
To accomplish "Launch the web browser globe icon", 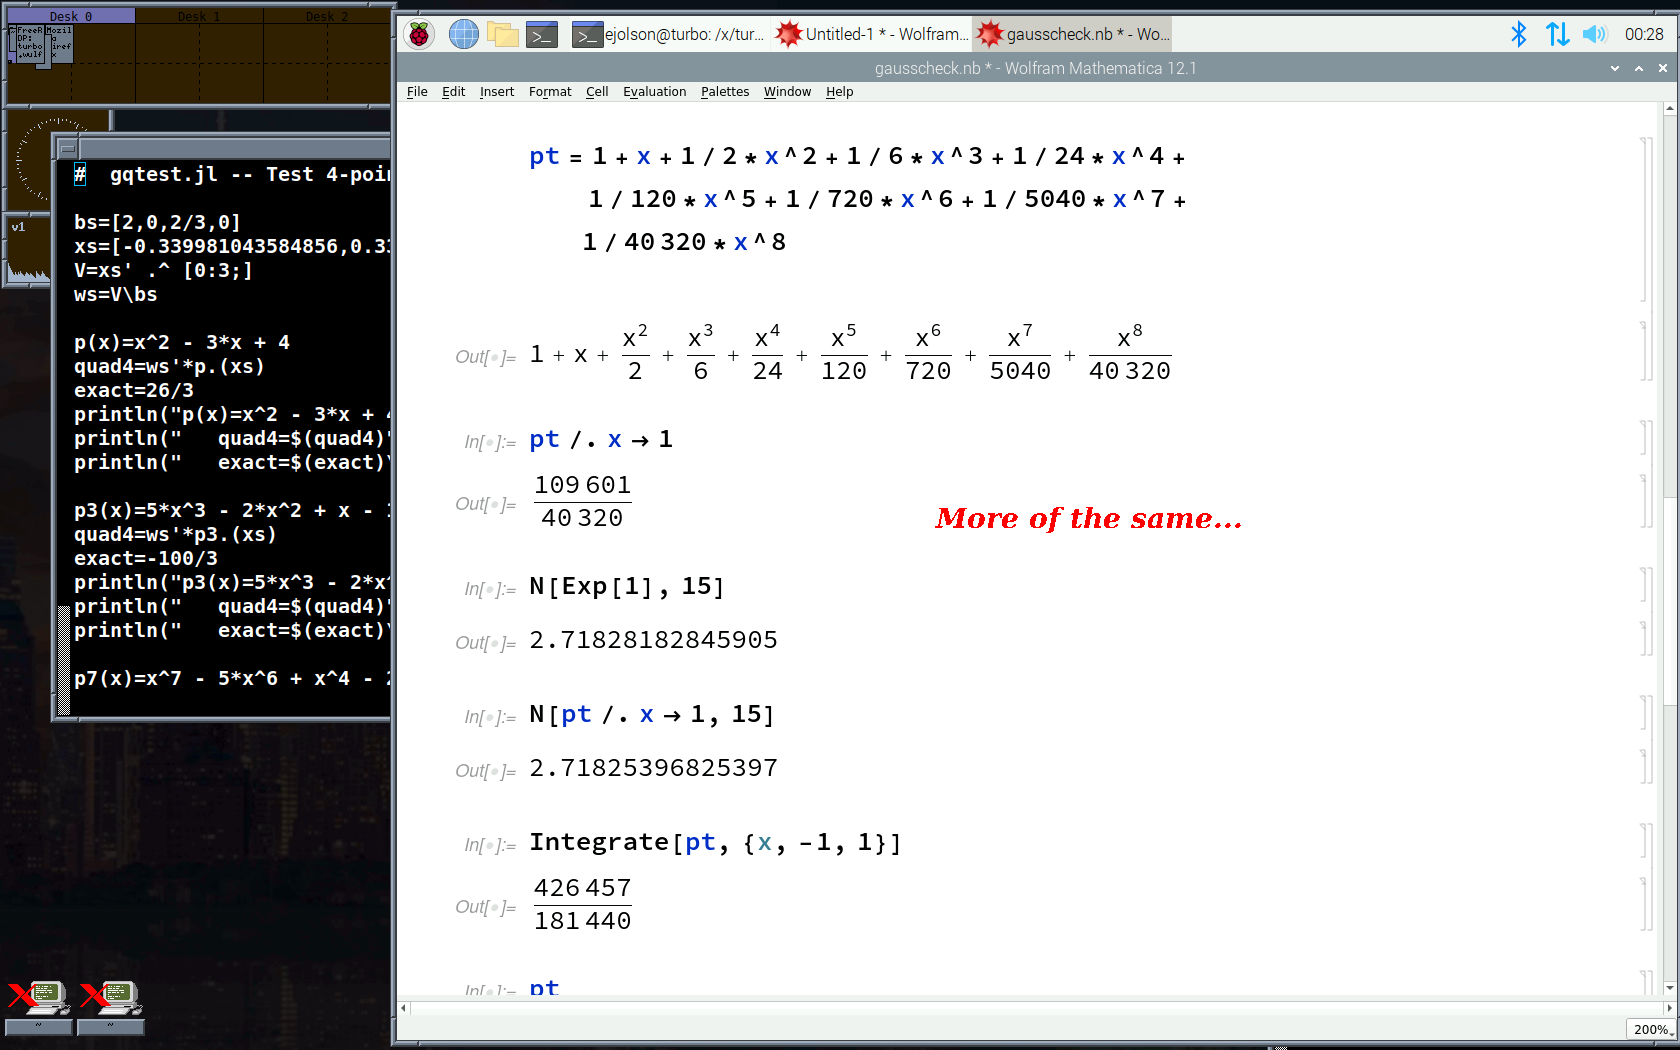I will click(x=463, y=35).
